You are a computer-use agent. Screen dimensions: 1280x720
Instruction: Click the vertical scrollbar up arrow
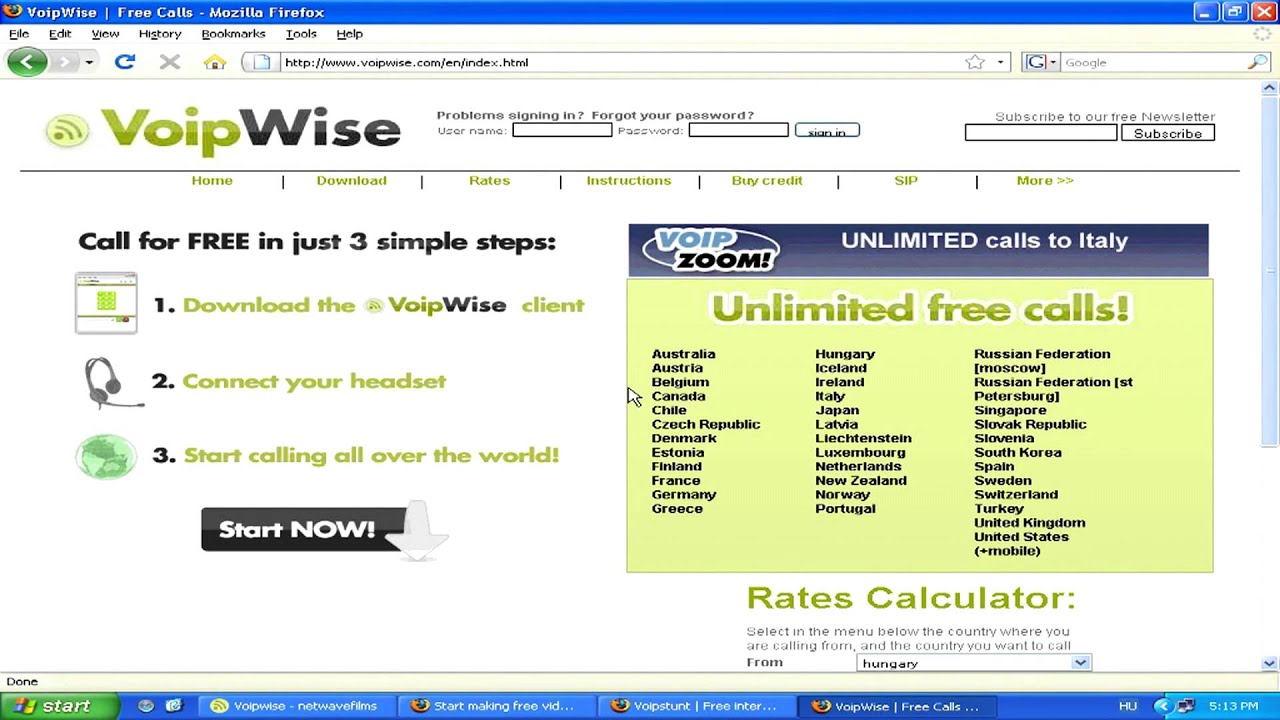(x=1269, y=88)
